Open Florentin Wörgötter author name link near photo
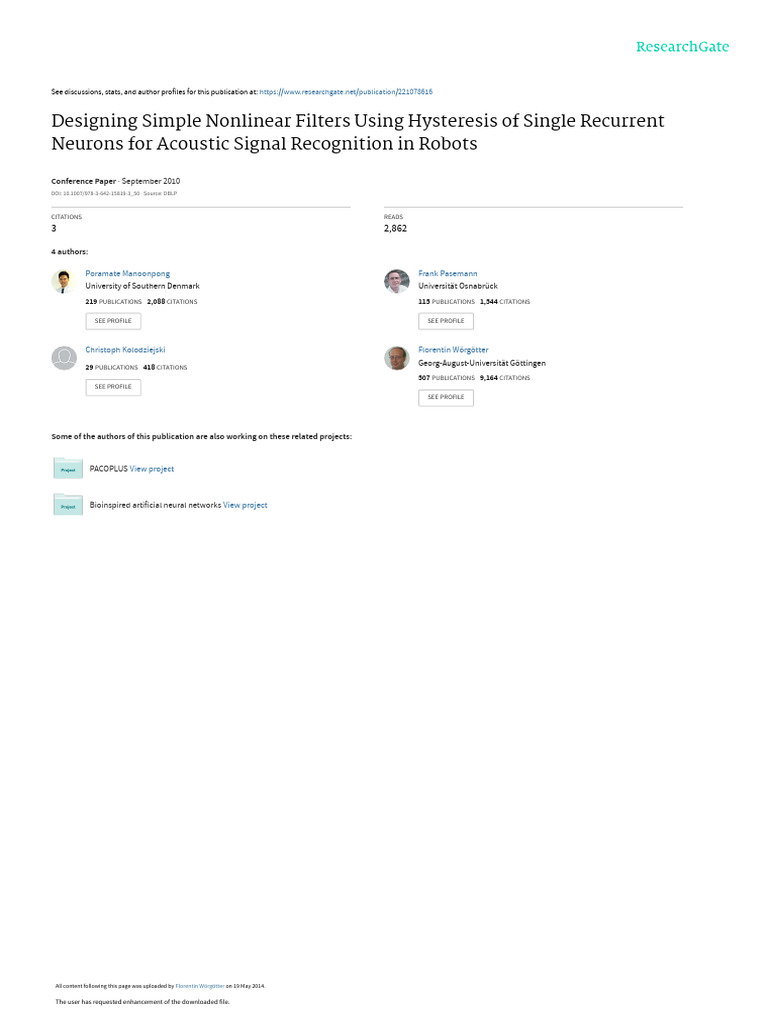The width and height of the screenshot is (768, 1024). pyautogui.click(x=453, y=350)
